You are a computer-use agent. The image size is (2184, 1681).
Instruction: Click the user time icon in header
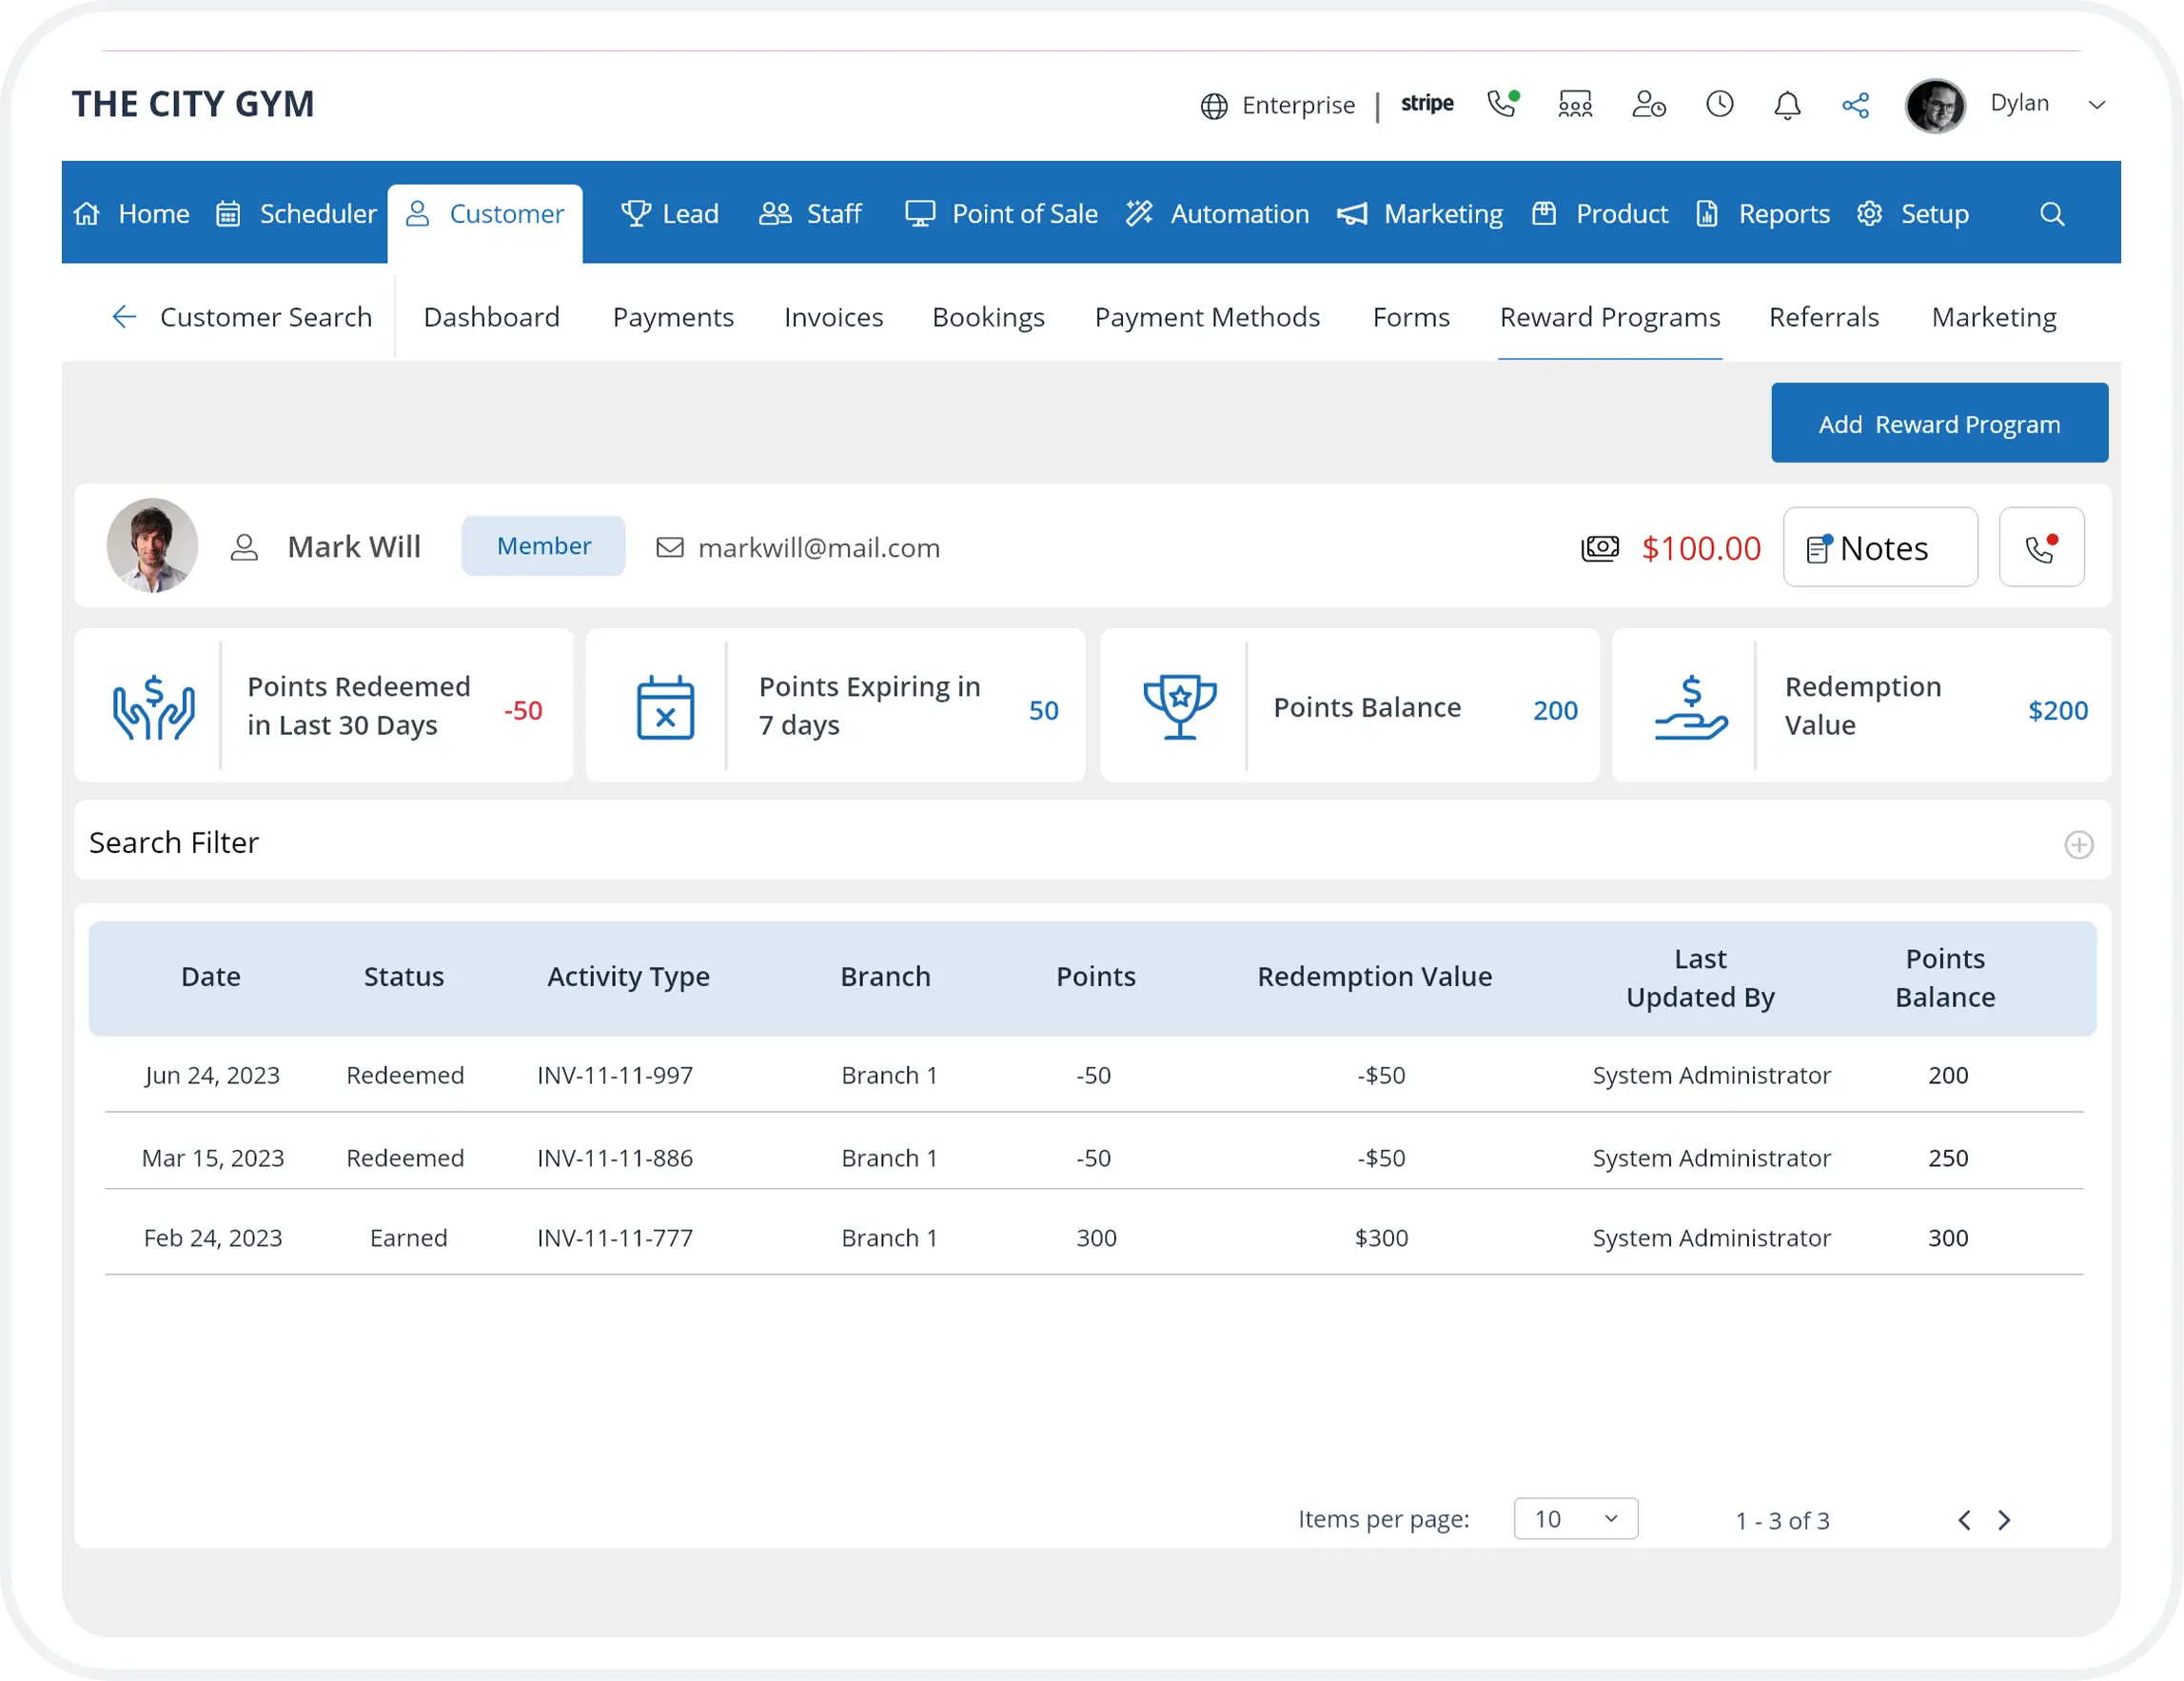click(x=1648, y=104)
